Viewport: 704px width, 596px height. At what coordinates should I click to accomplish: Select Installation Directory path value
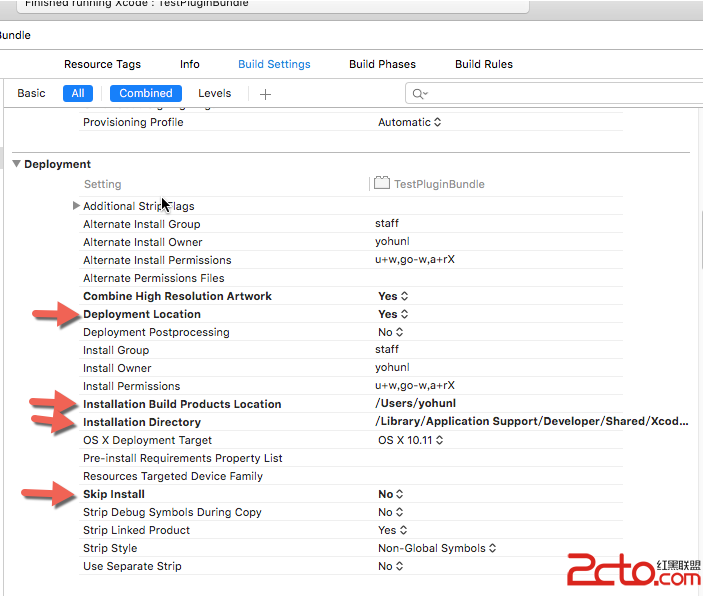(x=531, y=422)
